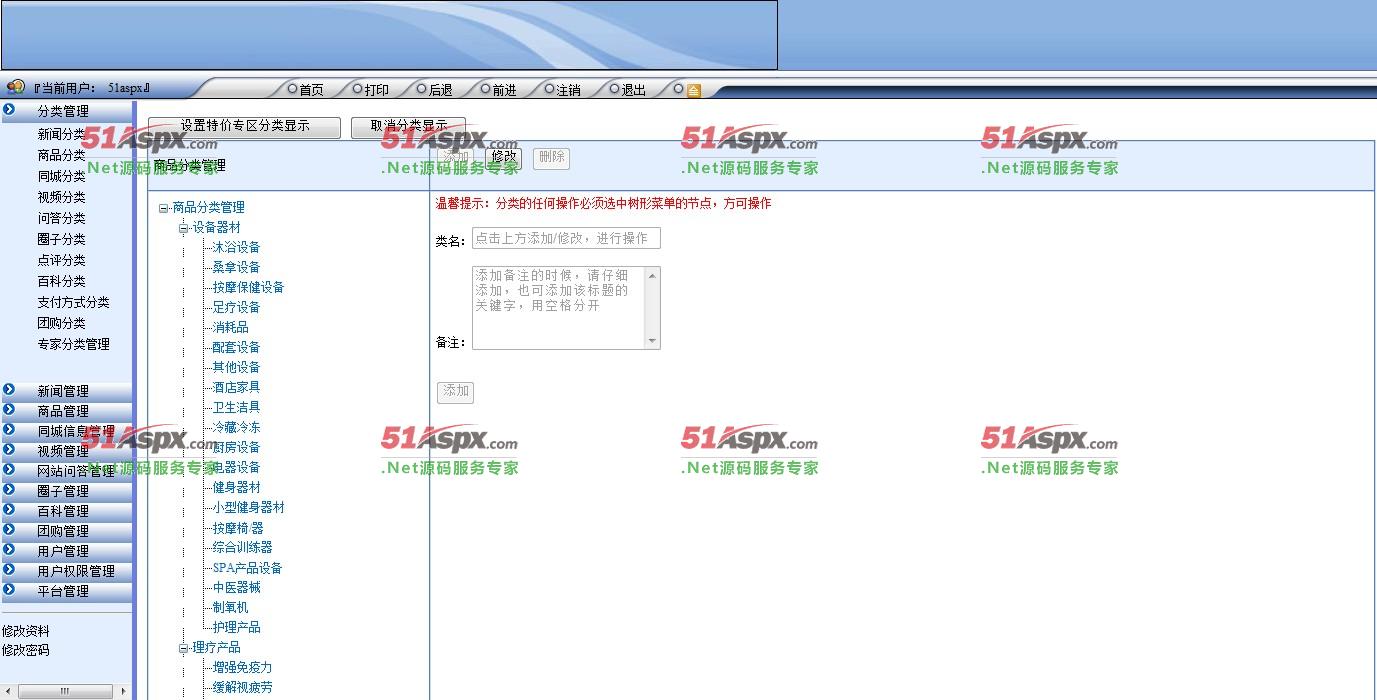Click the arrow icon beside 圈子管理
Screen dimensions: 1377x700
coord(9,490)
